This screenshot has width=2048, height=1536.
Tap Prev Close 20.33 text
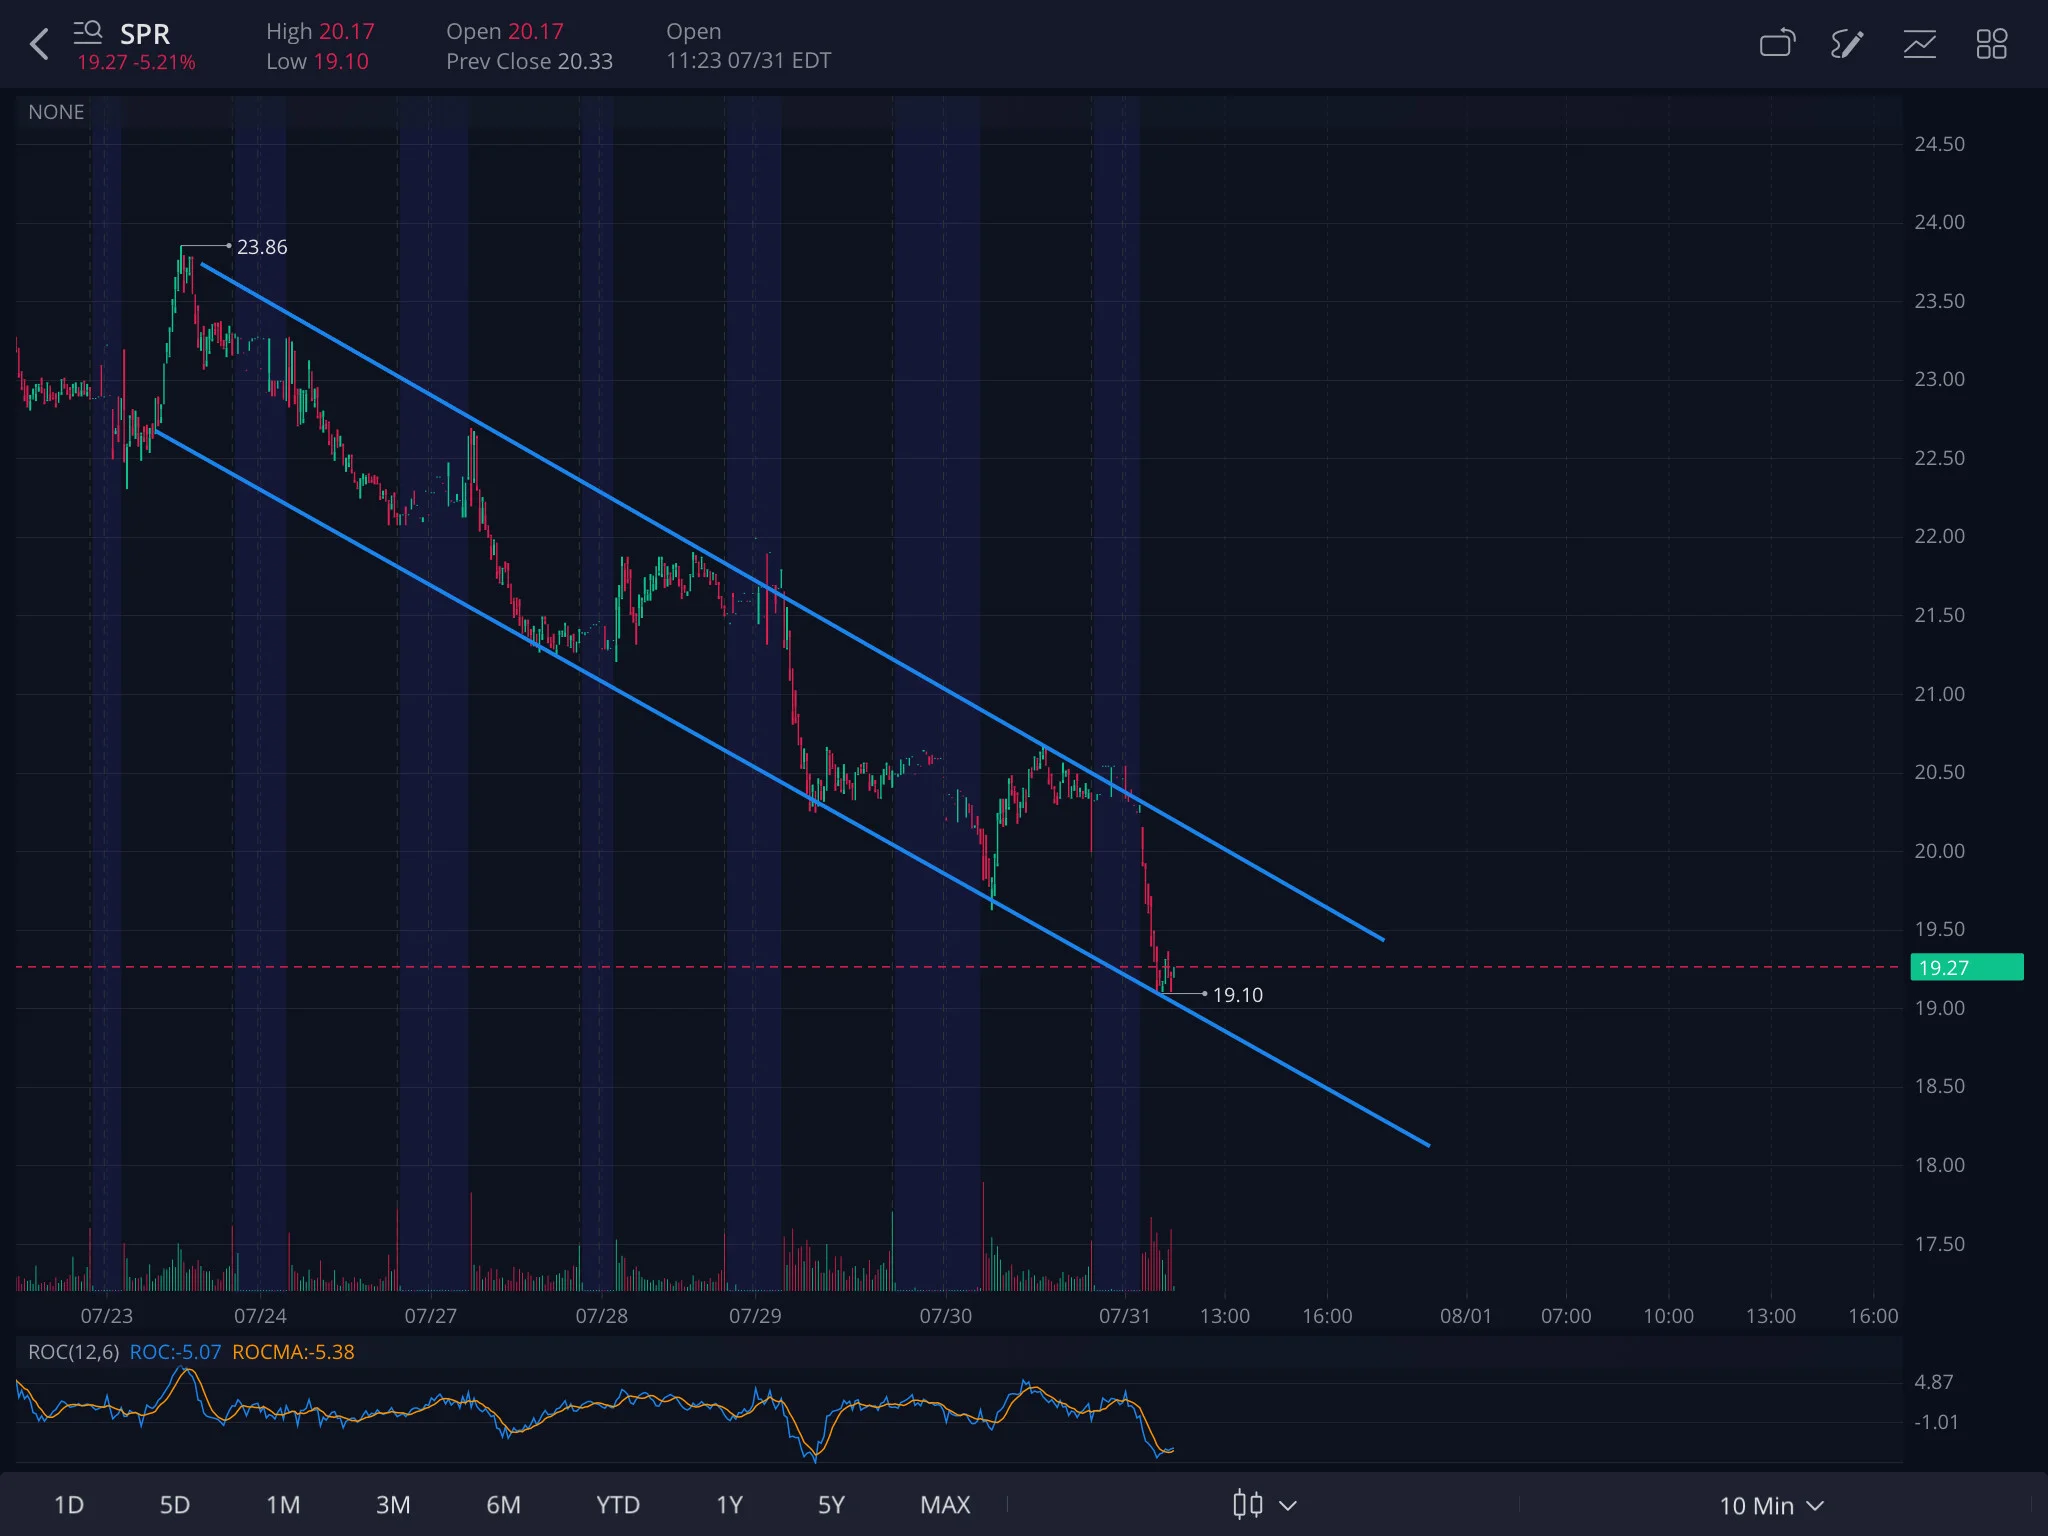529,62
